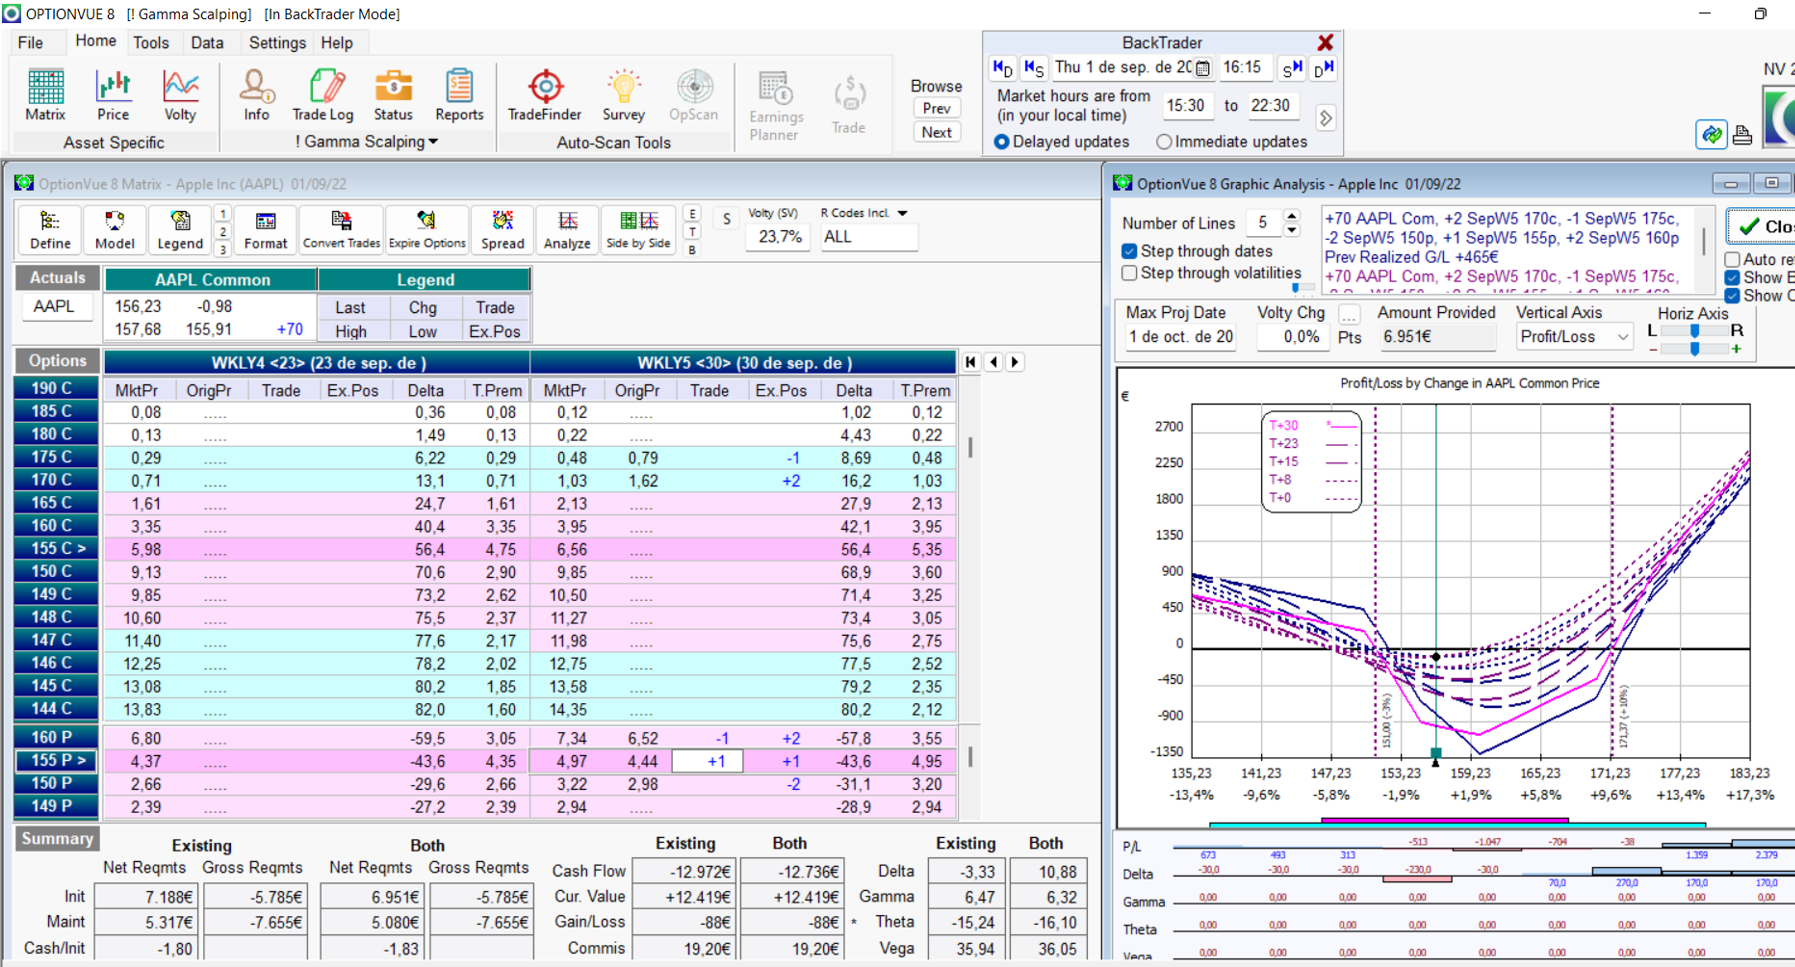The width and height of the screenshot is (1795, 967).
Task: Decrease the Number of Lines value
Action: click(x=1292, y=230)
